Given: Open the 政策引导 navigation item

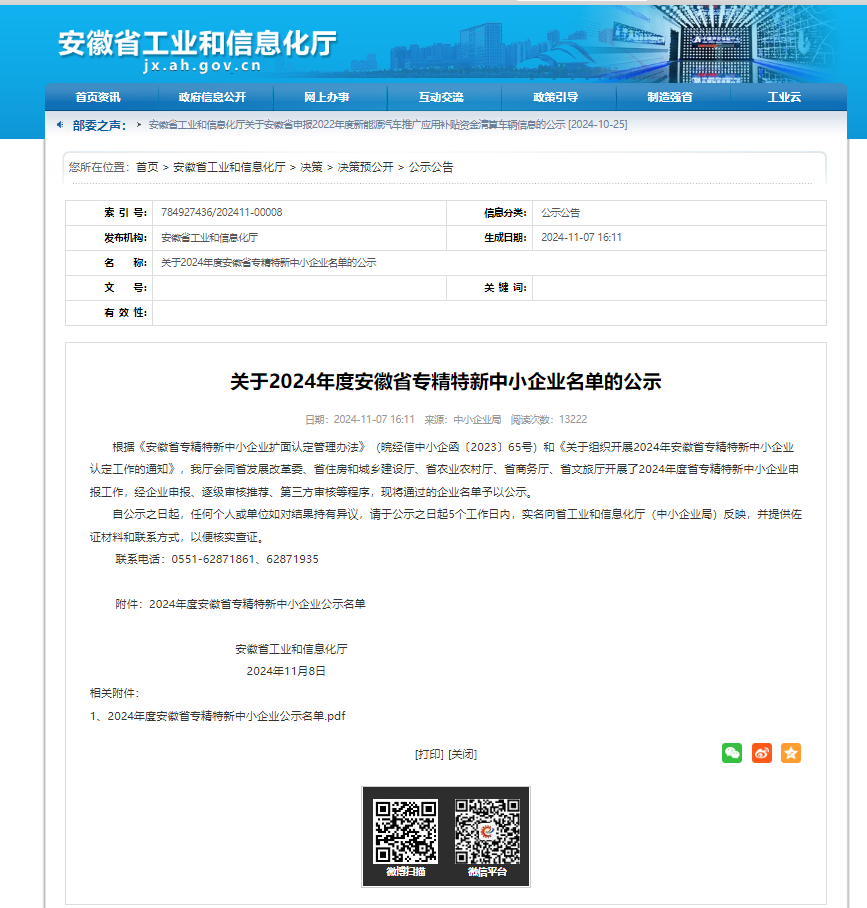Looking at the screenshot, I should tap(556, 97).
